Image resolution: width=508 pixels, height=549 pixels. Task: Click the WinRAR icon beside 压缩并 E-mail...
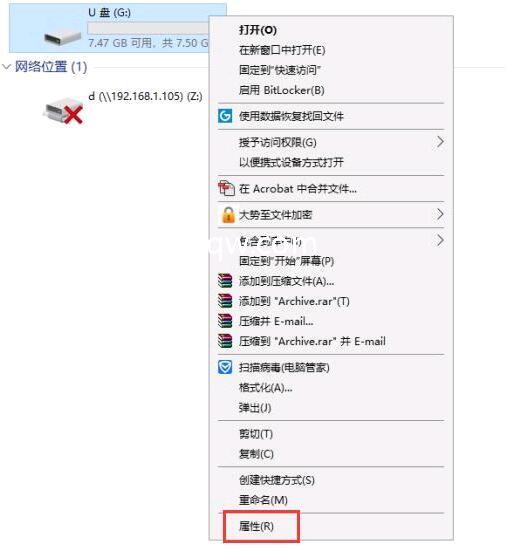tap(225, 321)
